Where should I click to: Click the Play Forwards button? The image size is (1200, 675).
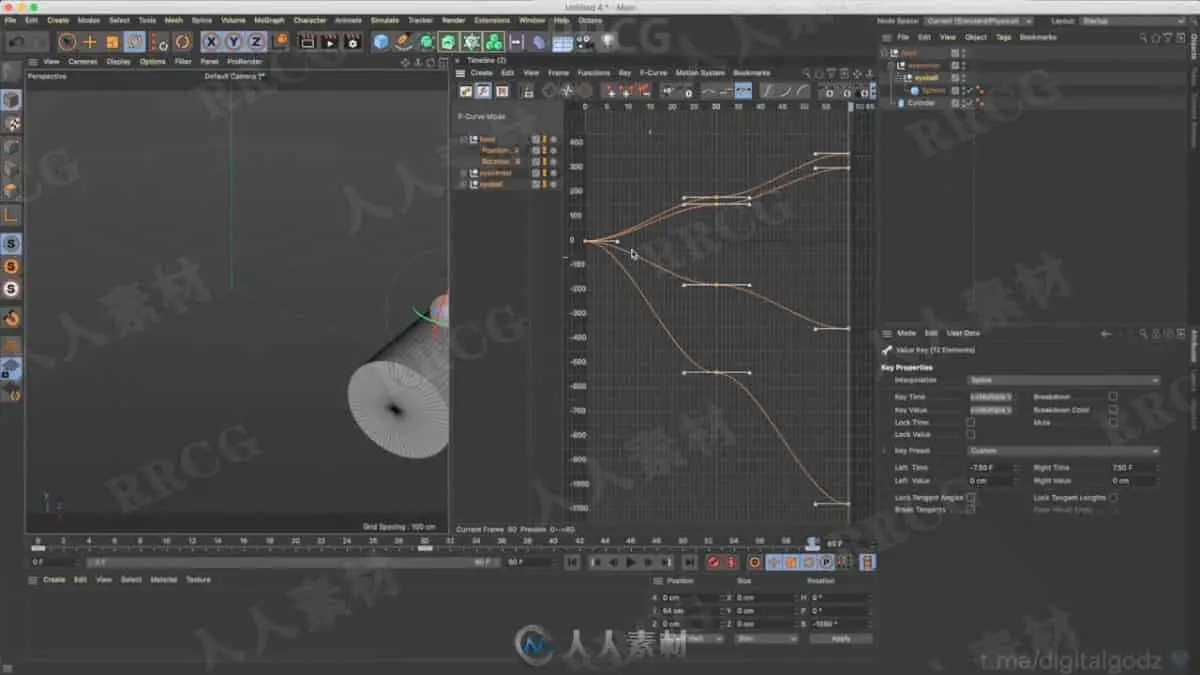[x=631, y=563]
